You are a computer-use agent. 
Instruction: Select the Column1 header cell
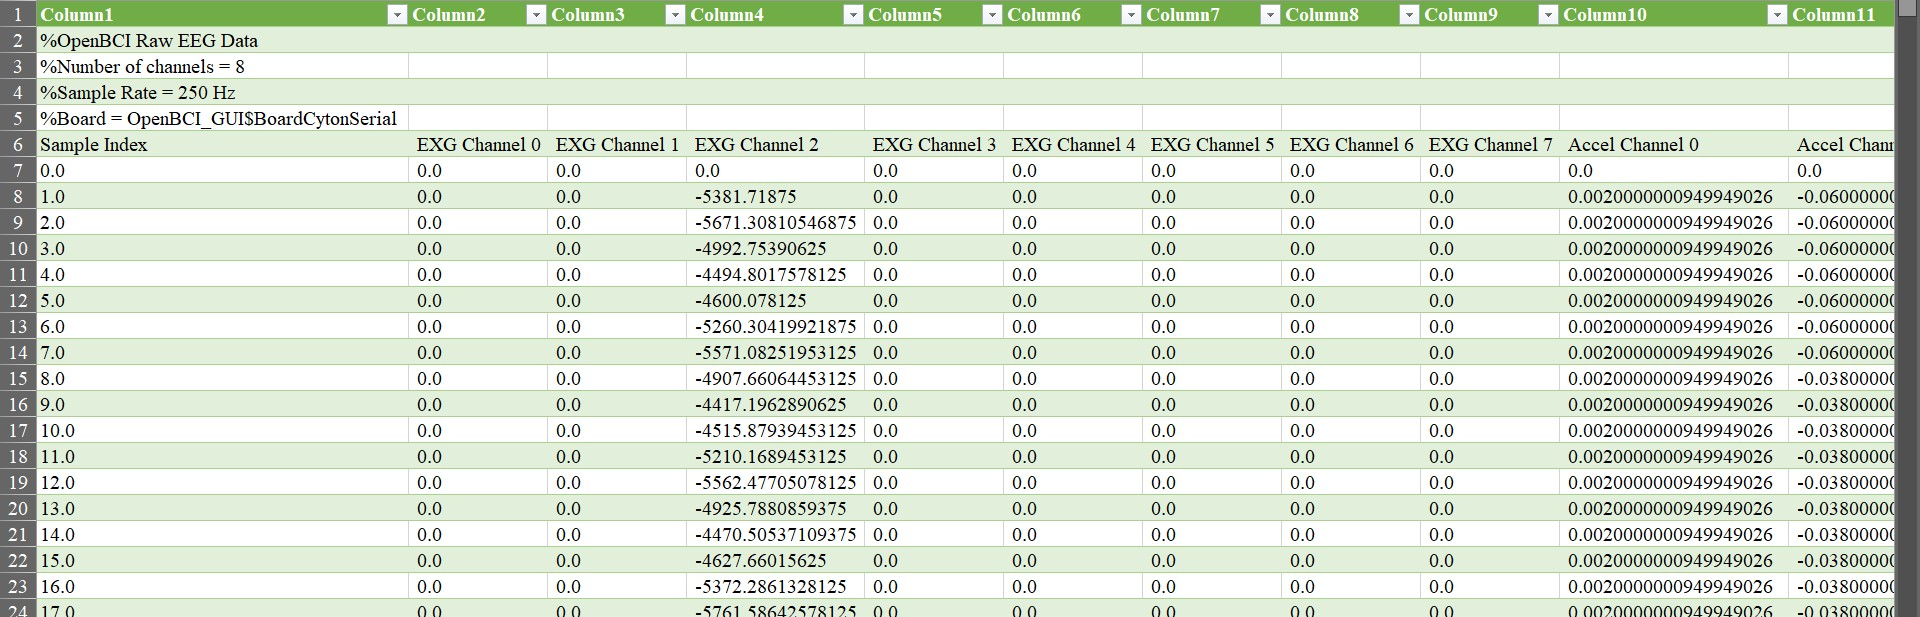point(222,14)
